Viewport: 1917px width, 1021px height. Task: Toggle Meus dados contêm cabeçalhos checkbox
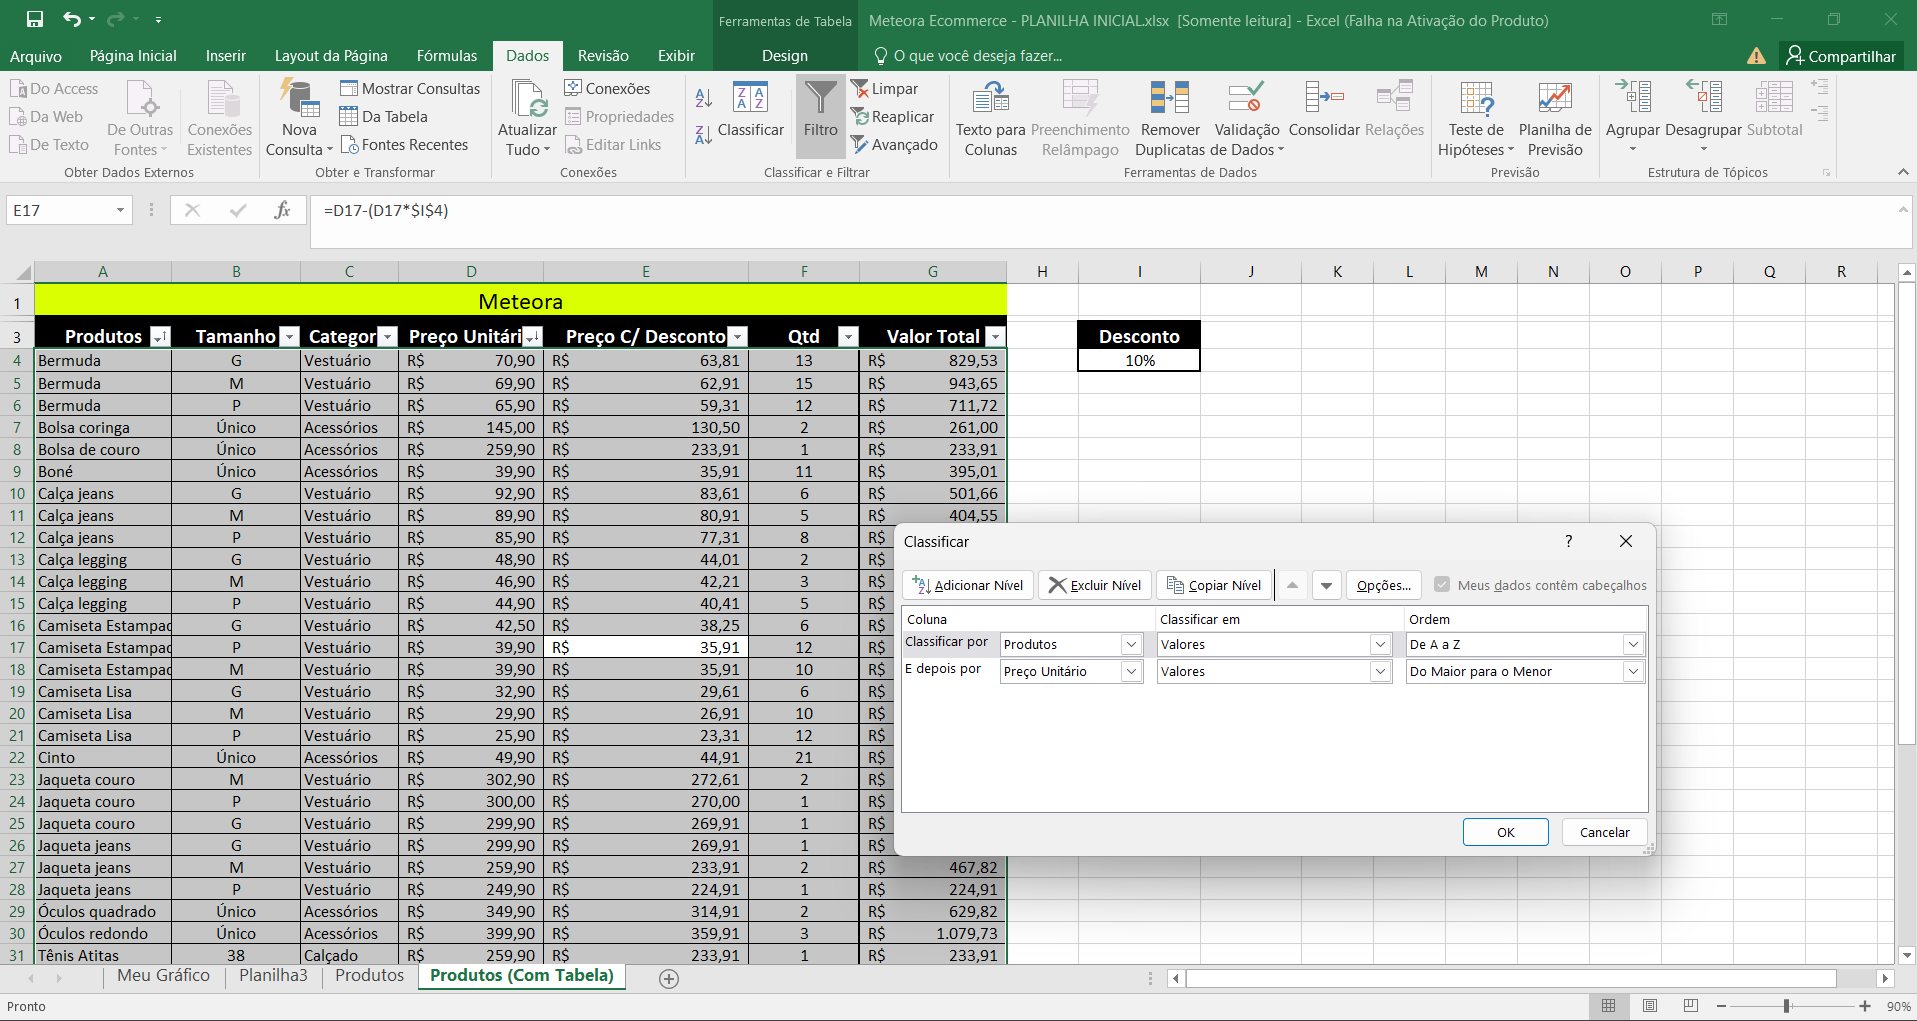point(1442,585)
